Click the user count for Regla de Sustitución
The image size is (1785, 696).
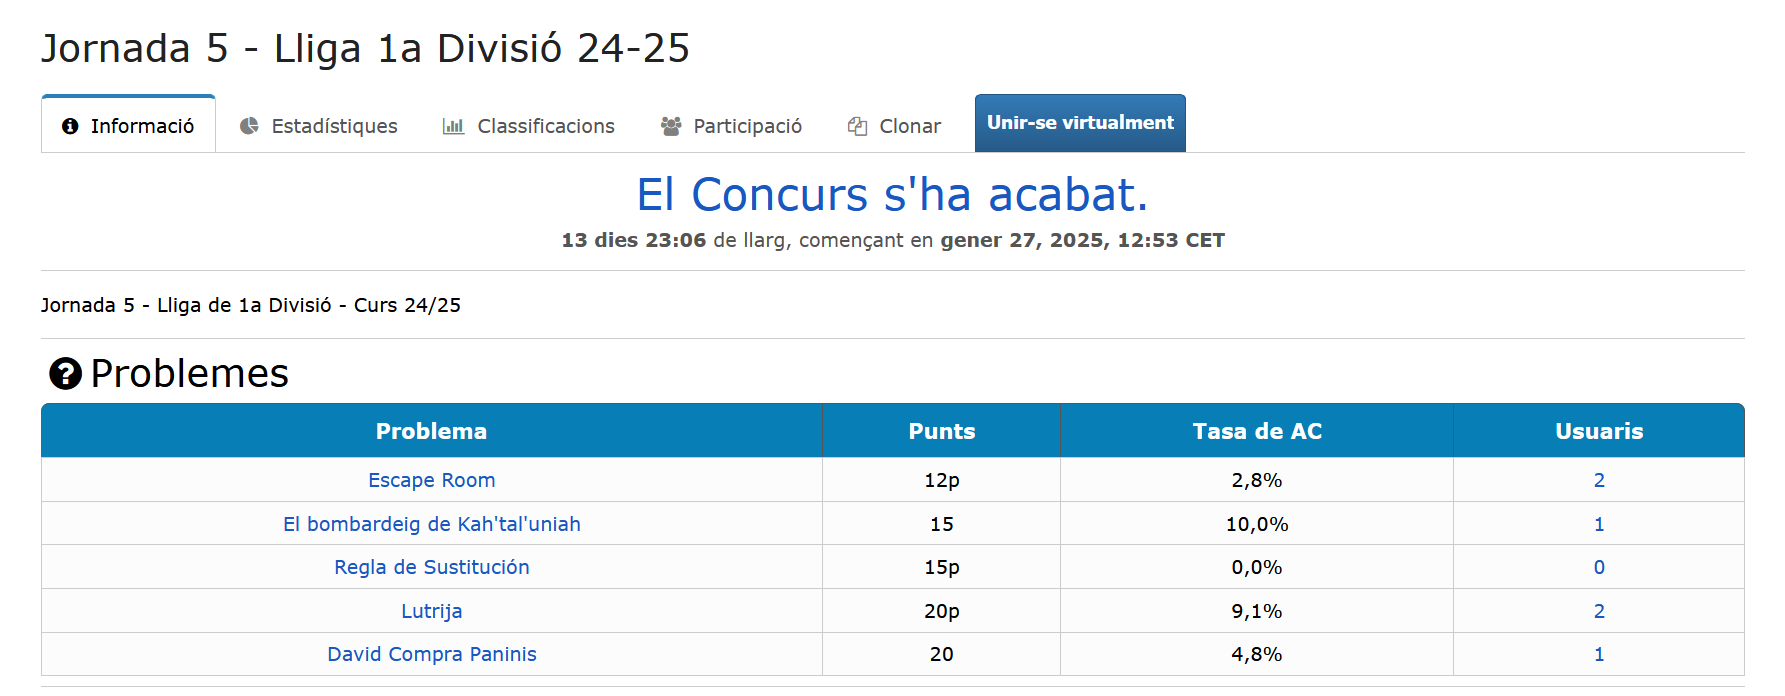[x=1599, y=567]
